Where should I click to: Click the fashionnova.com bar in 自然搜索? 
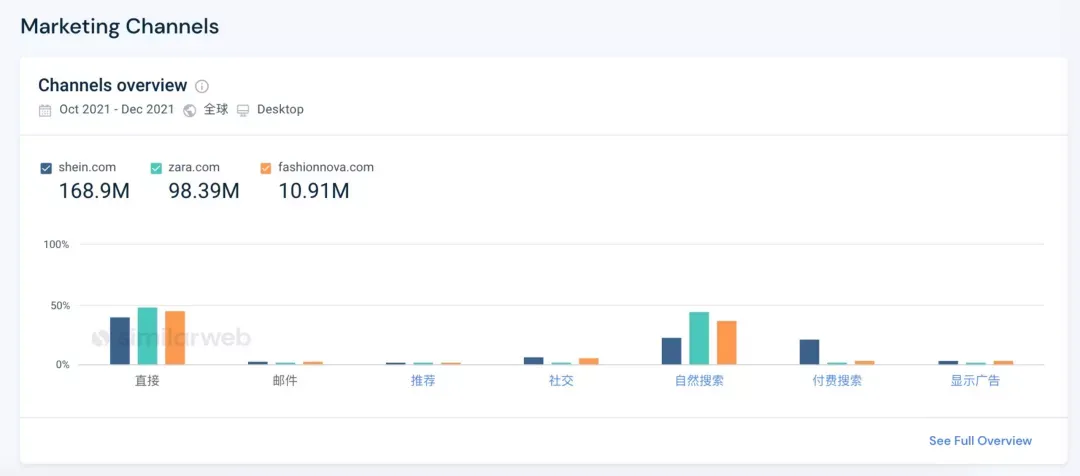727,342
